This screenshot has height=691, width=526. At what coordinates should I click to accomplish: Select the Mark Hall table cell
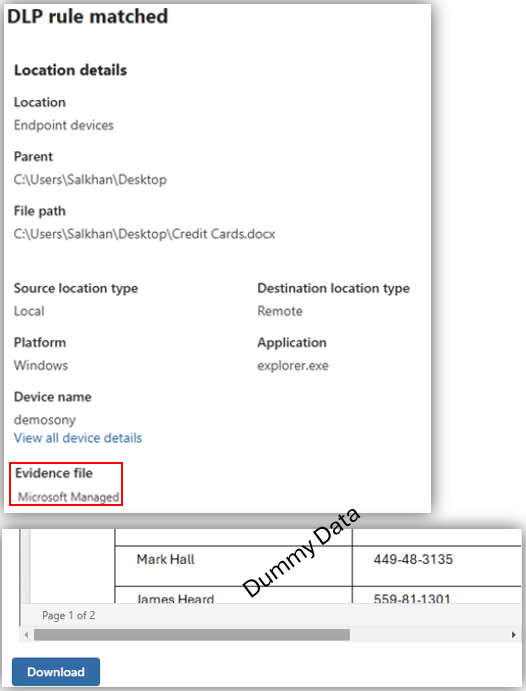pos(233,566)
